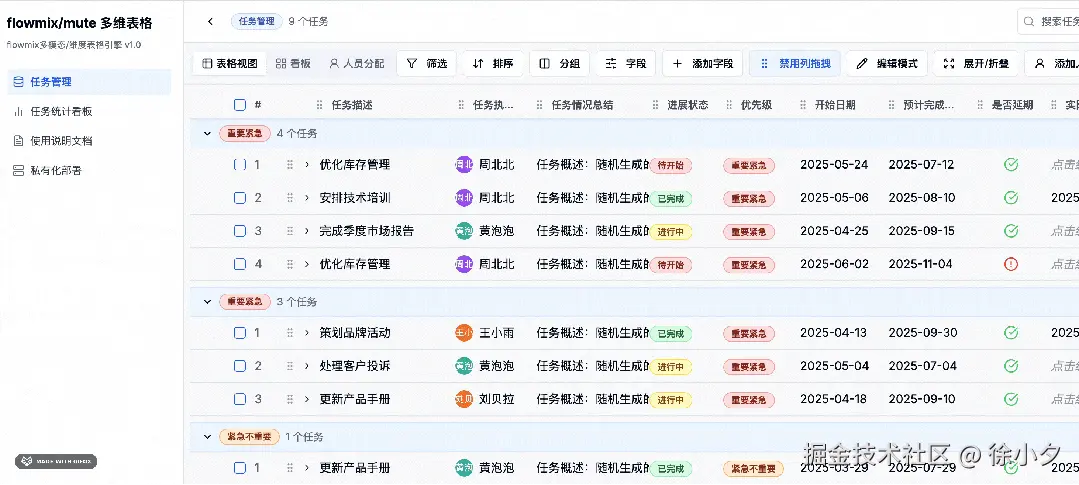Click the on-time check icon in the 2025-08-10 row
This screenshot has height=485, width=1079.
(x=1011, y=198)
